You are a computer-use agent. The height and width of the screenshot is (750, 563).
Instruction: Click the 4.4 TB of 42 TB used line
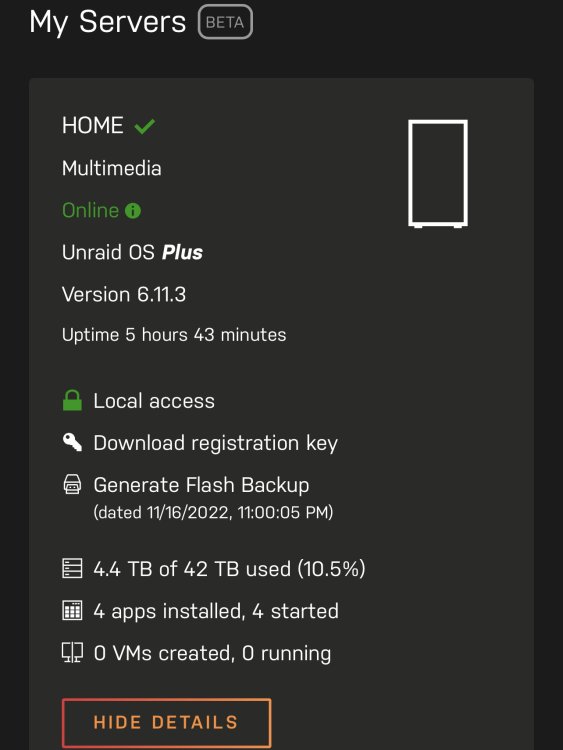point(229,569)
